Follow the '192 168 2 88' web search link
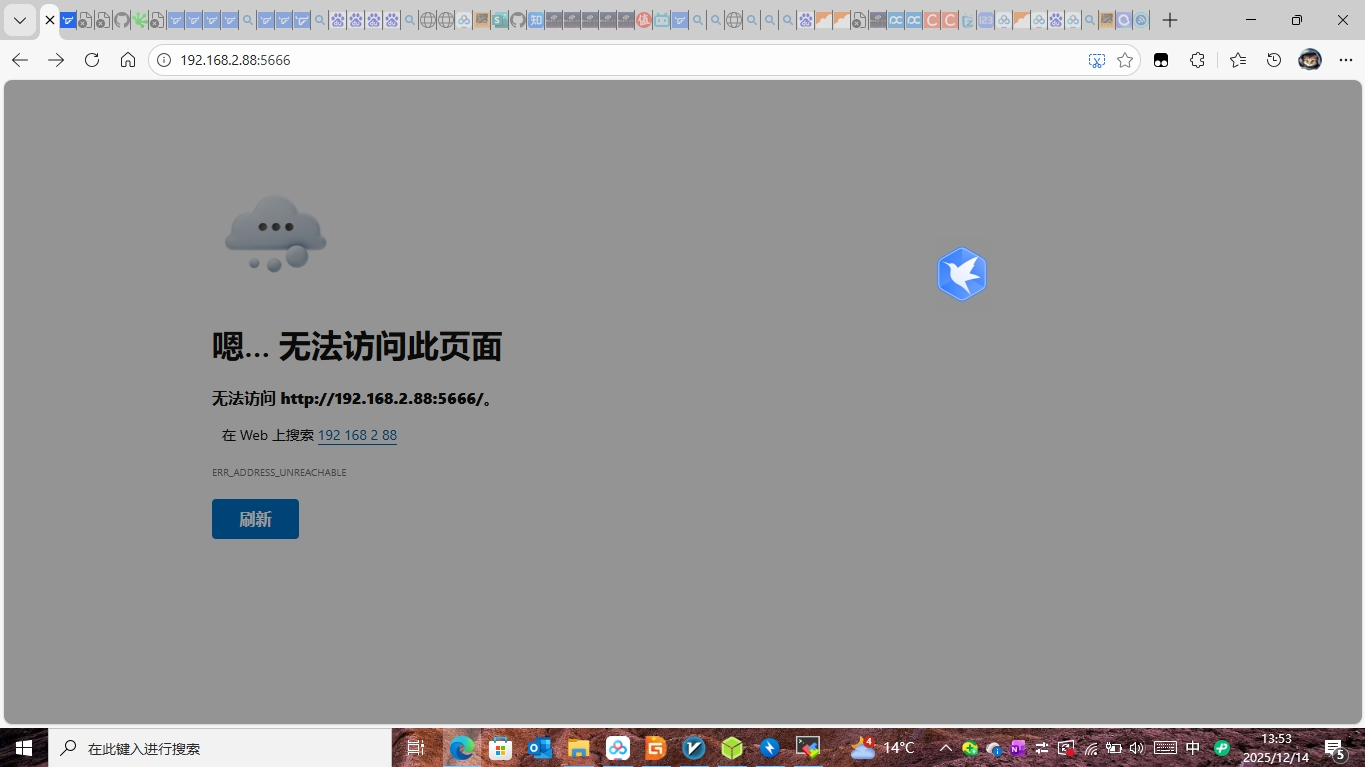This screenshot has height=767, width=1365. 357,435
